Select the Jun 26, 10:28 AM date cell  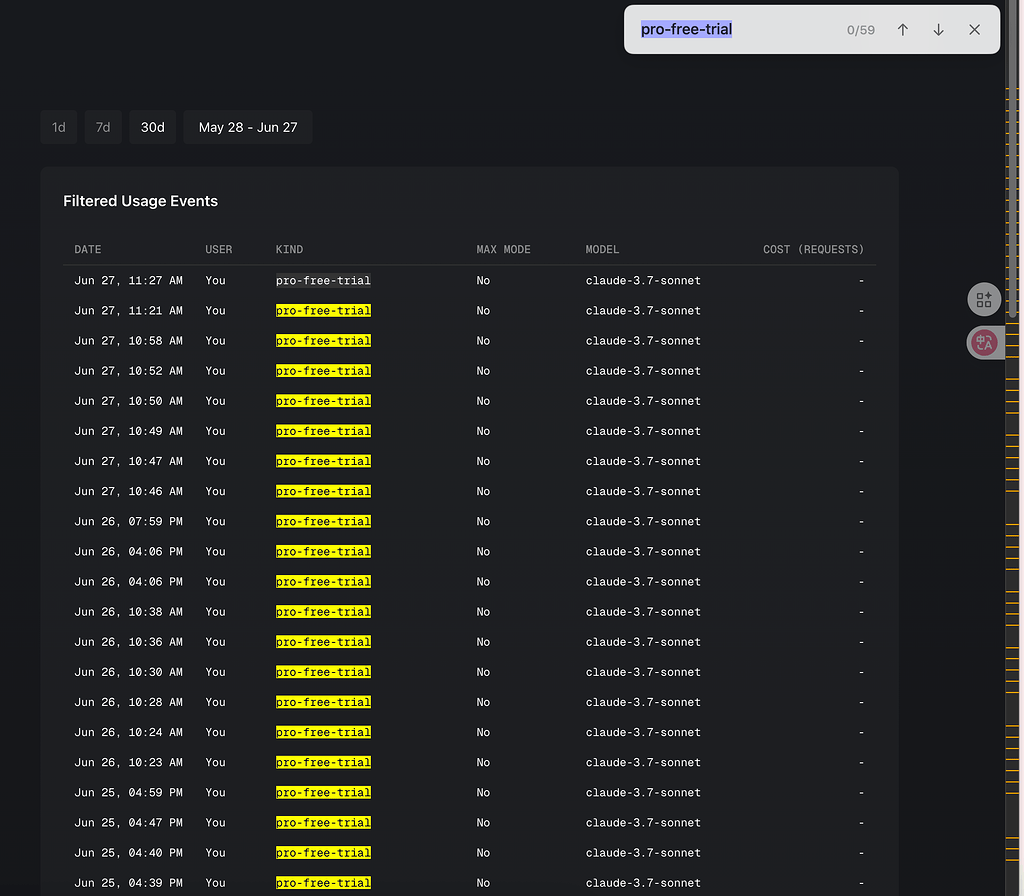pyautogui.click(x=129, y=702)
